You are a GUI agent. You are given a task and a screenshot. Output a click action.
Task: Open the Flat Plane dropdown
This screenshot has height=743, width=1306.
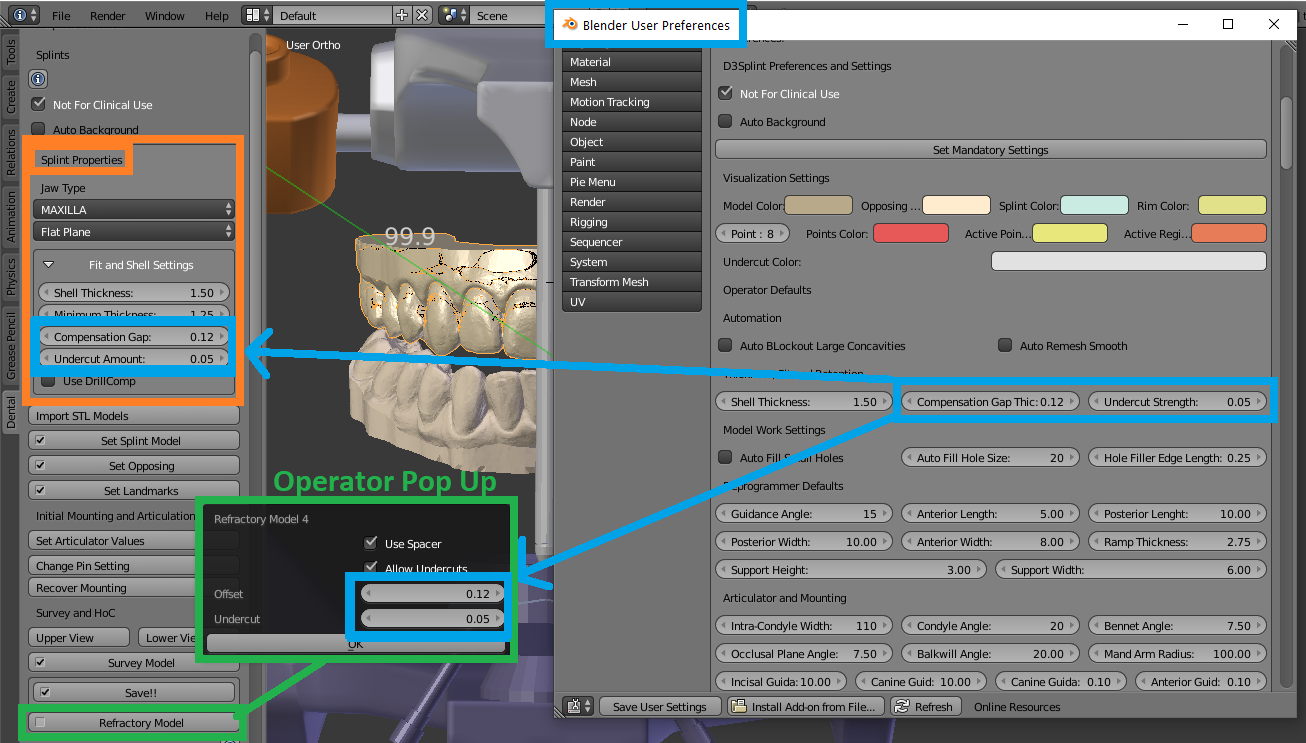click(134, 232)
